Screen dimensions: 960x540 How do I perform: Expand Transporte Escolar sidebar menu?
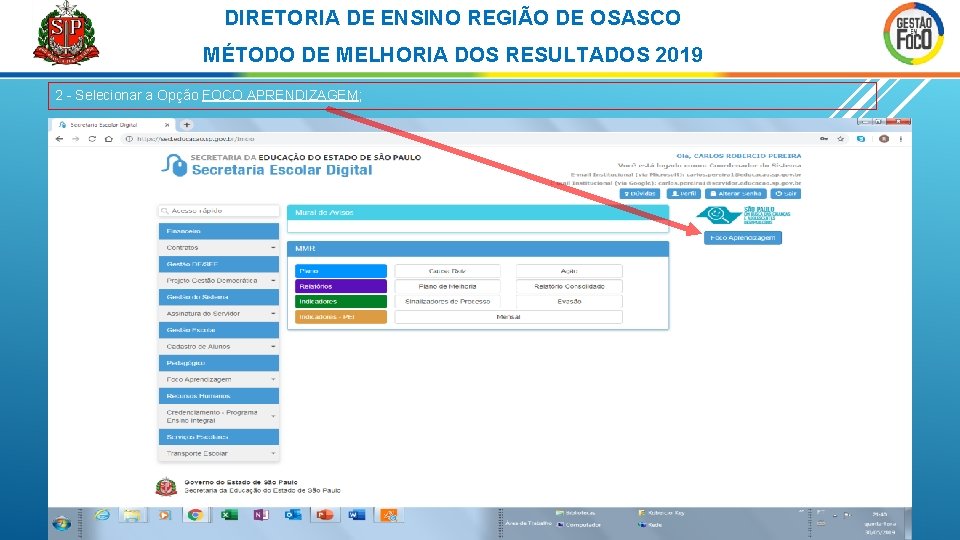[219, 454]
